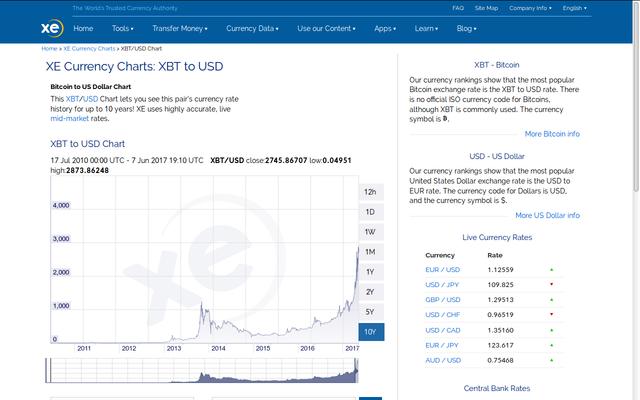This screenshot has height=400, width=640.
Task: Open the English language selector
Action: click(574, 8)
